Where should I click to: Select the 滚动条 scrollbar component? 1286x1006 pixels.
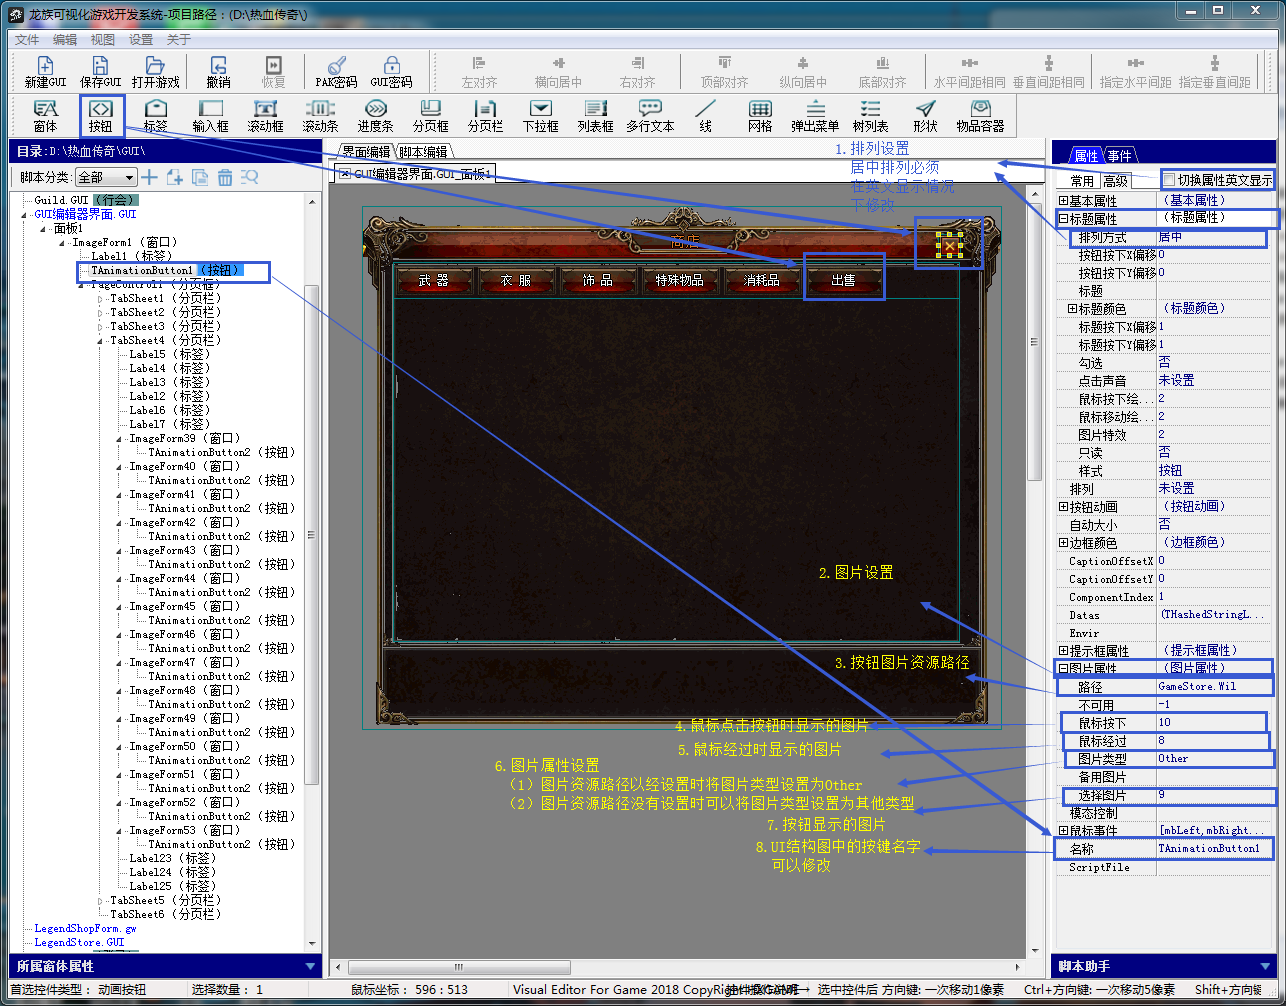click(320, 116)
